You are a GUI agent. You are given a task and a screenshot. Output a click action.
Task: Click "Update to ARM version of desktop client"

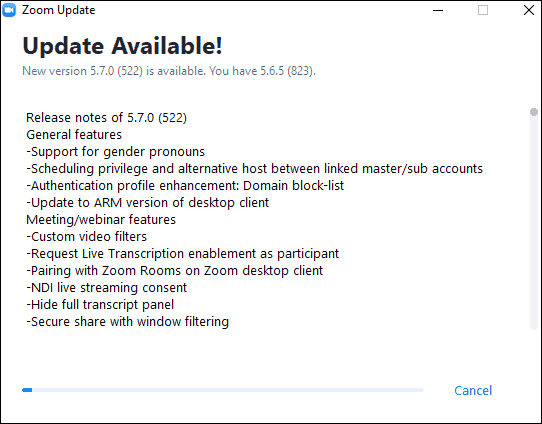tap(148, 203)
